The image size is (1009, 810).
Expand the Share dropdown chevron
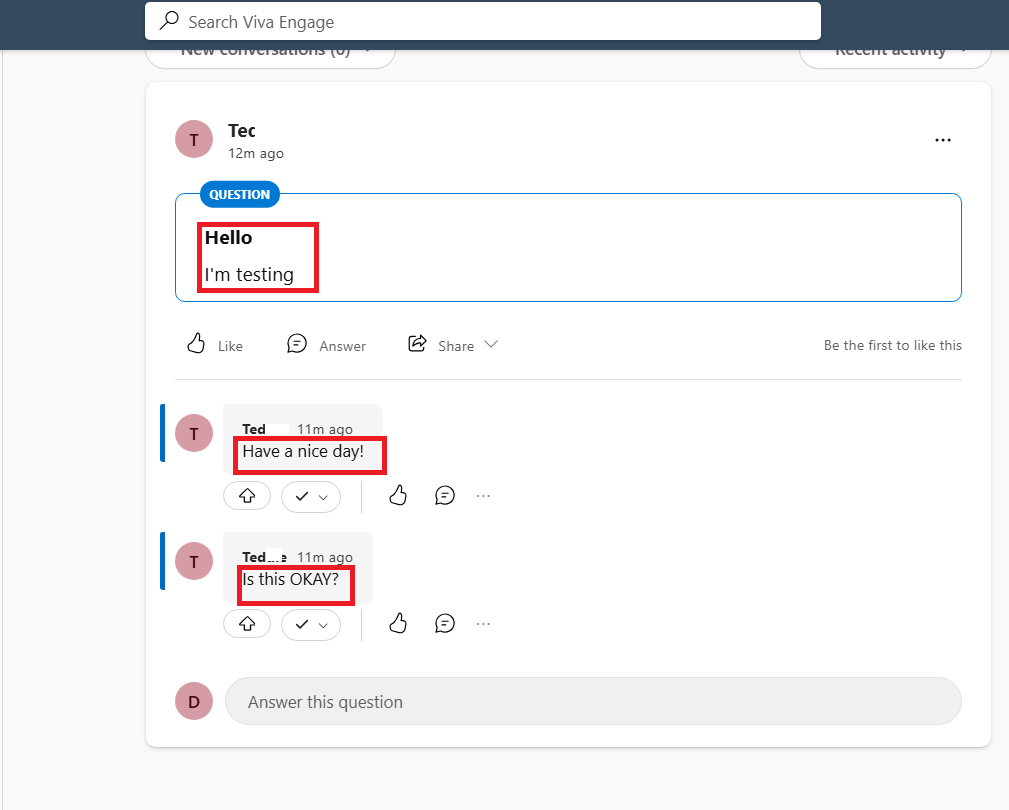(x=491, y=344)
